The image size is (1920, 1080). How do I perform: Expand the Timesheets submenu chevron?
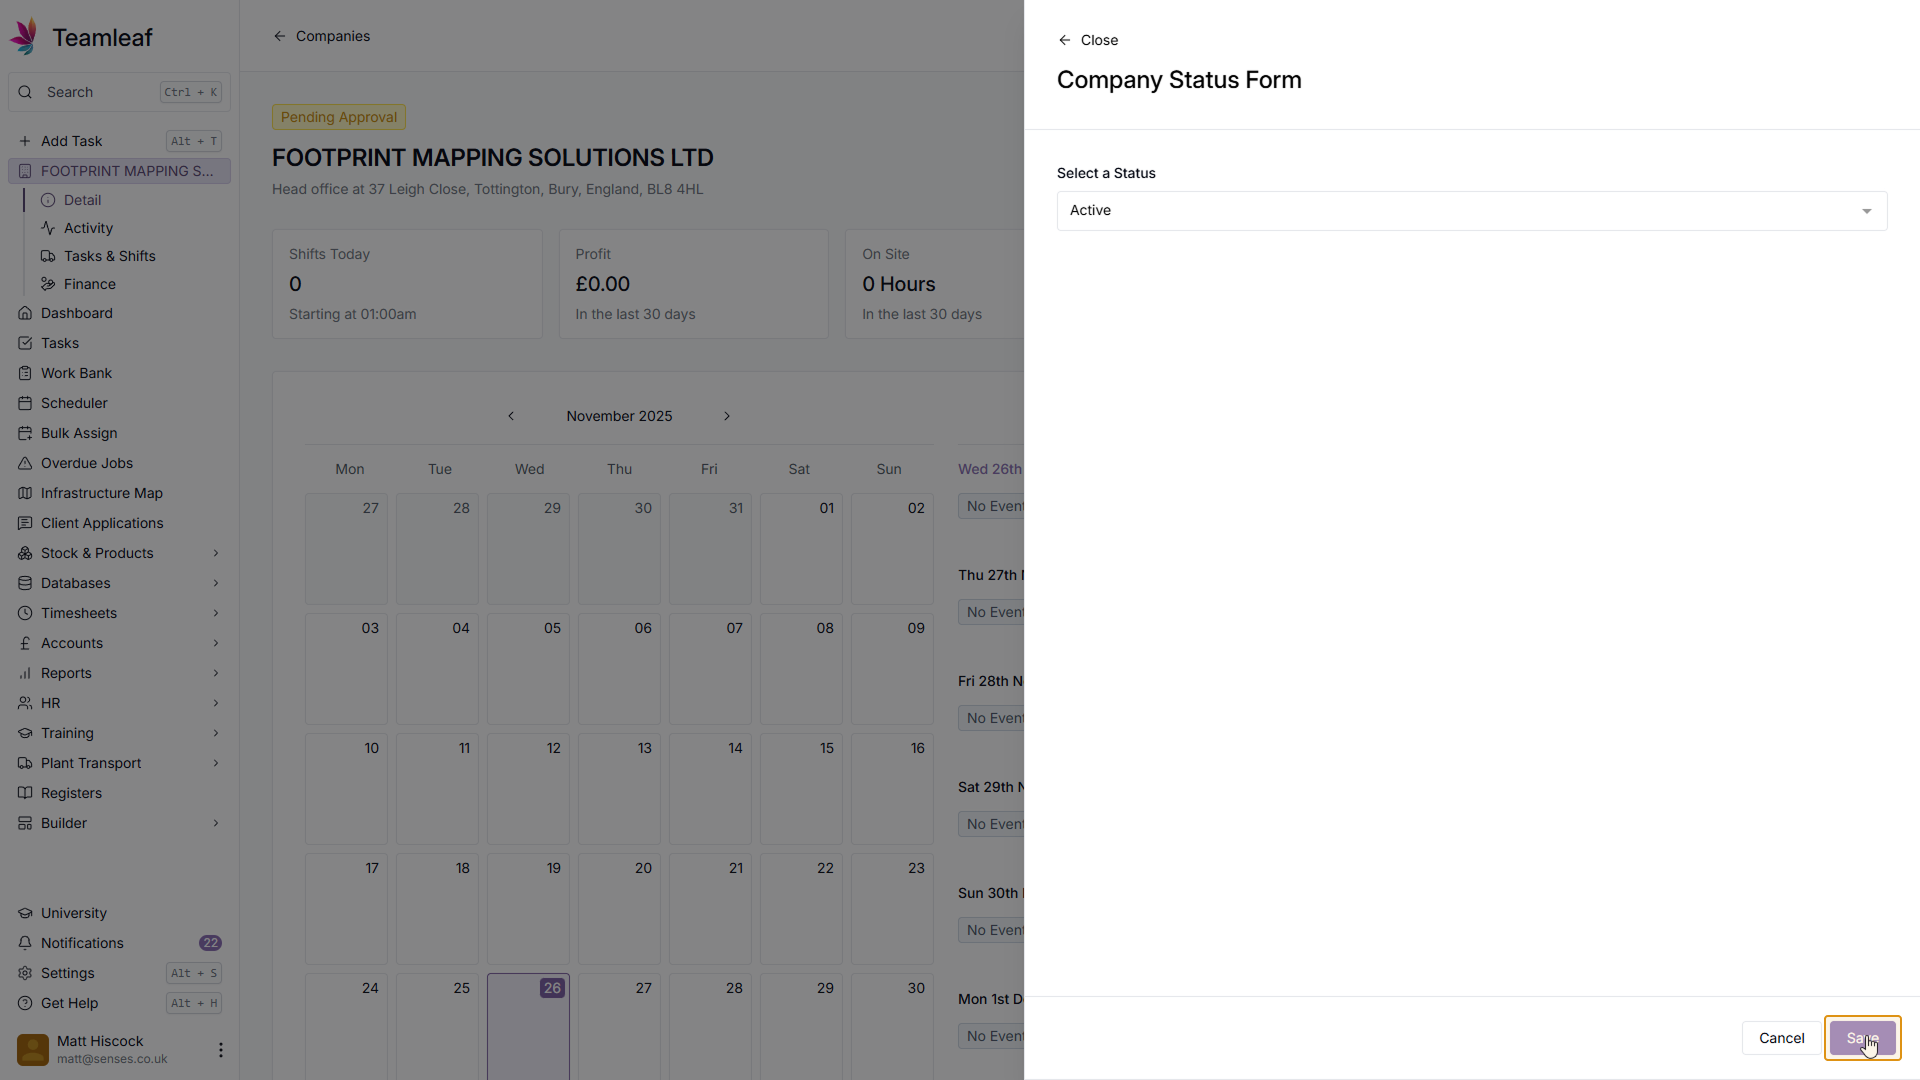point(215,613)
